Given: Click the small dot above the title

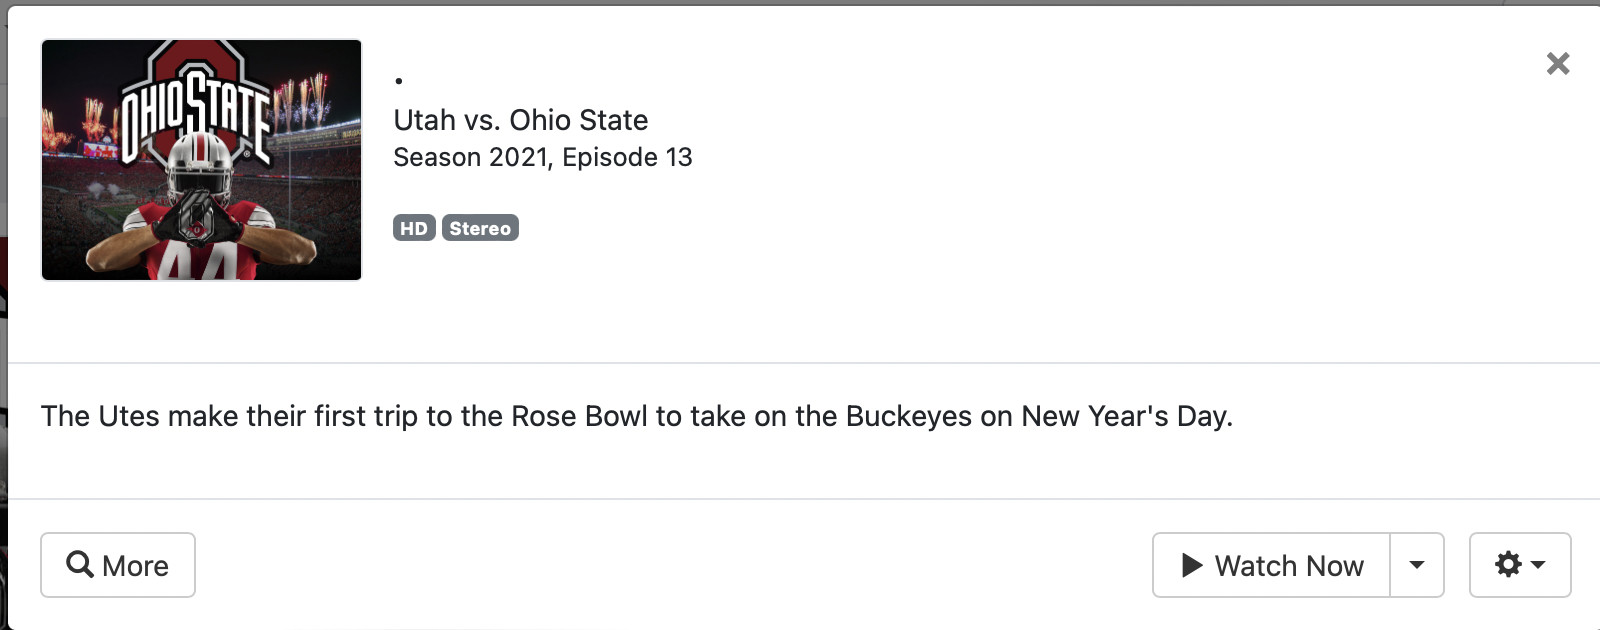Looking at the screenshot, I should click(x=399, y=81).
